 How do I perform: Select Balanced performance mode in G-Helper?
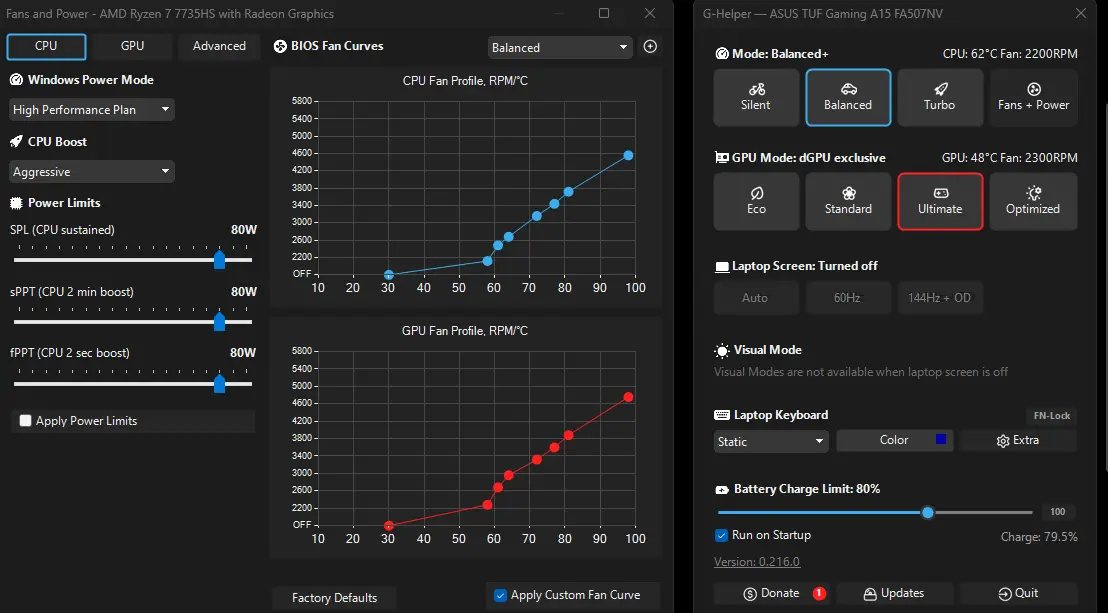point(848,98)
